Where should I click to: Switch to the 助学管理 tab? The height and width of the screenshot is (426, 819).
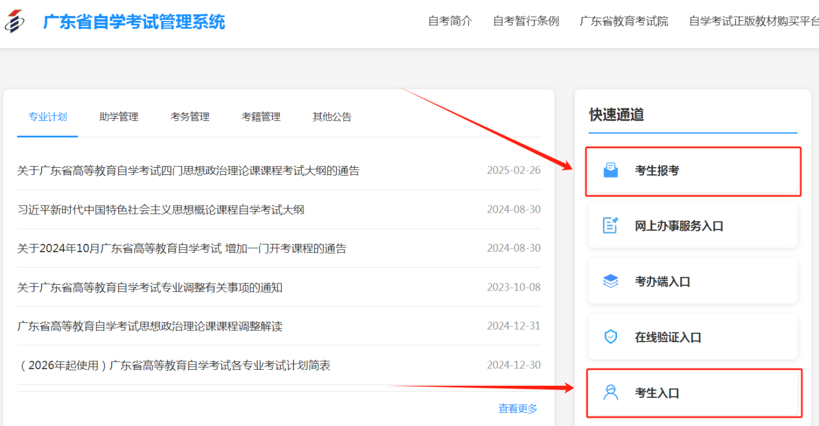[x=119, y=117]
